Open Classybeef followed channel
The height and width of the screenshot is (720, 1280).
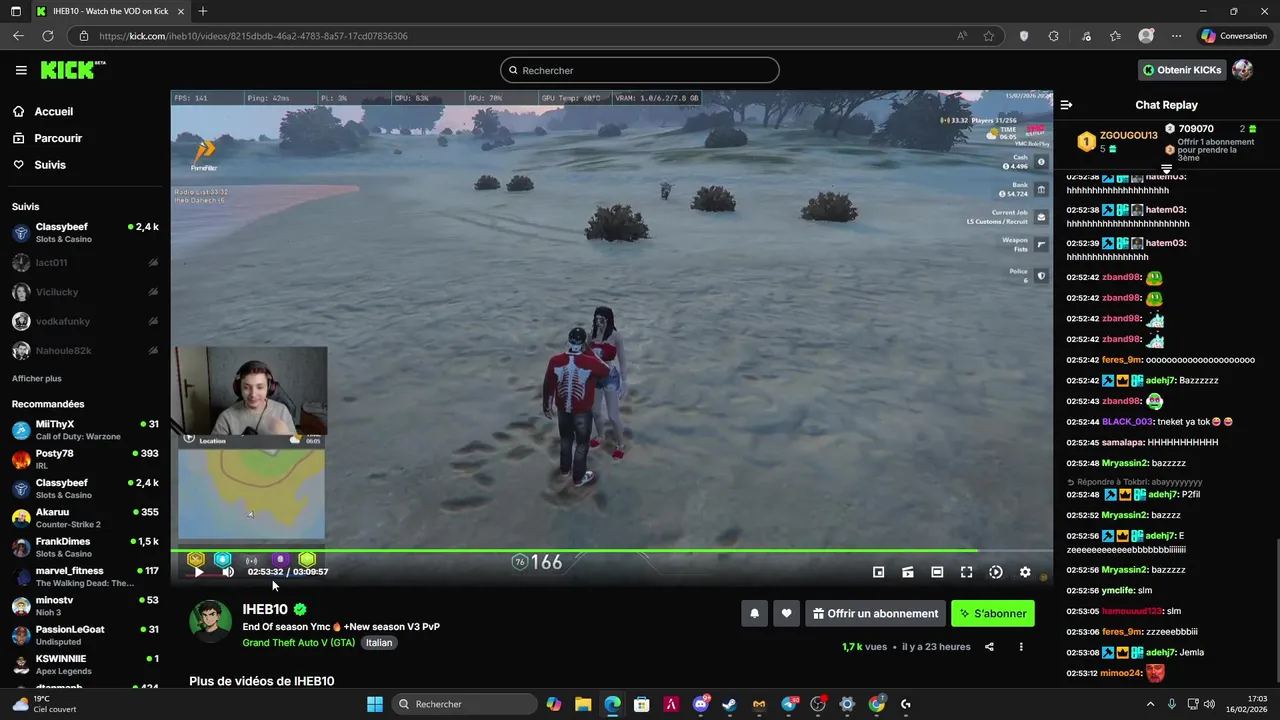(x=85, y=233)
